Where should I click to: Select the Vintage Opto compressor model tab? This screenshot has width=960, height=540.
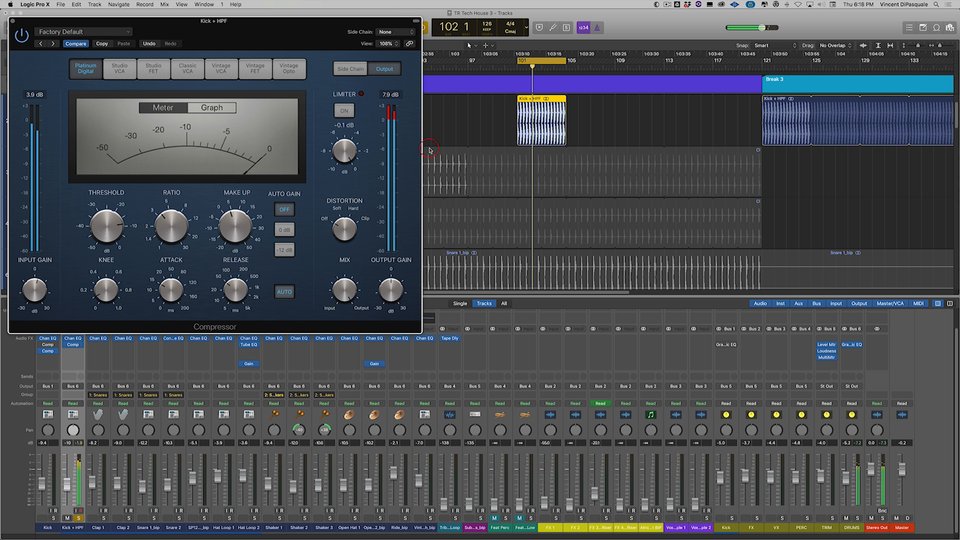(289, 69)
